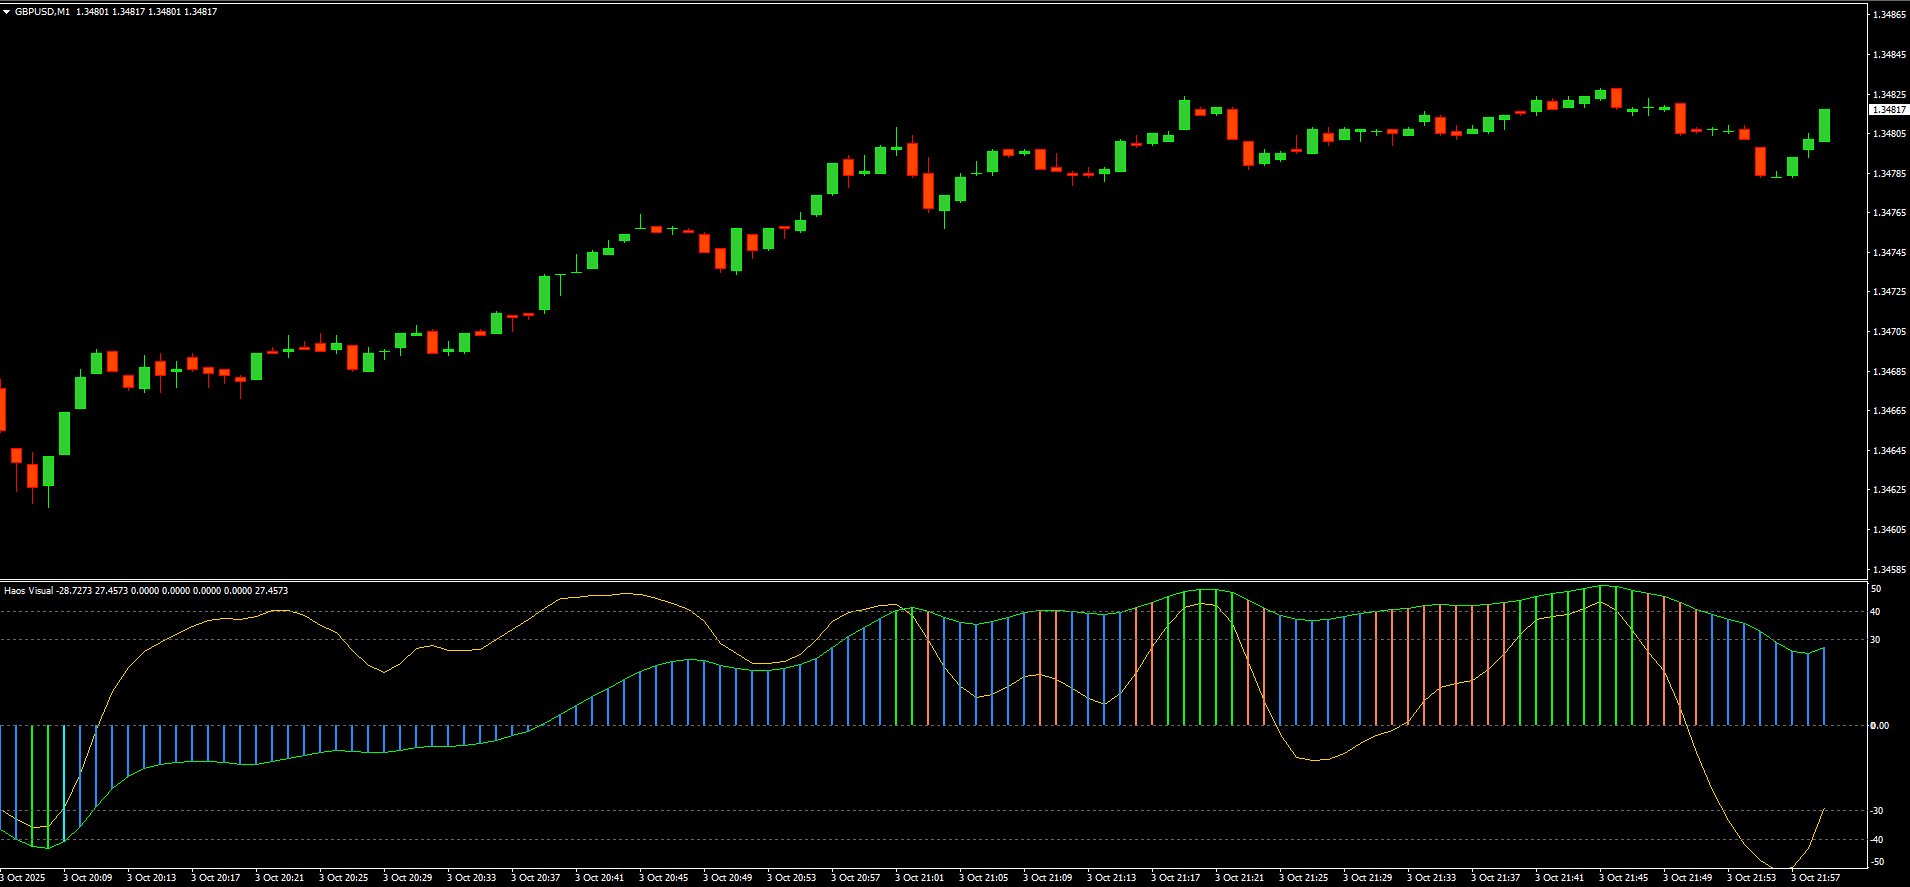This screenshot has width=1910, height=887.
Task: Click the -30 indicator level label
Action: pyautogui.click(x=1877, y=811)
